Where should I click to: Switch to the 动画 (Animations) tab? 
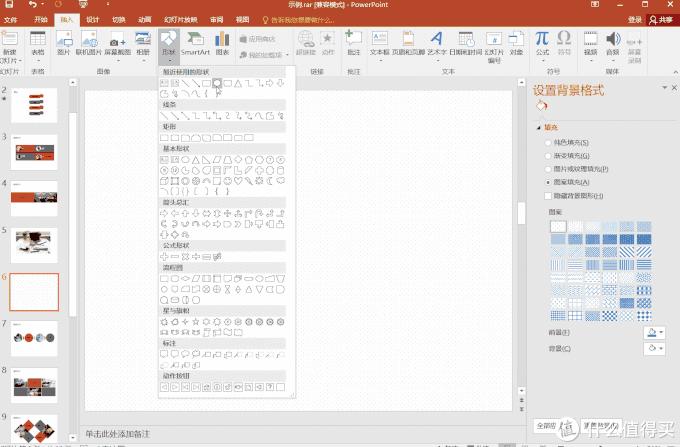144,20
